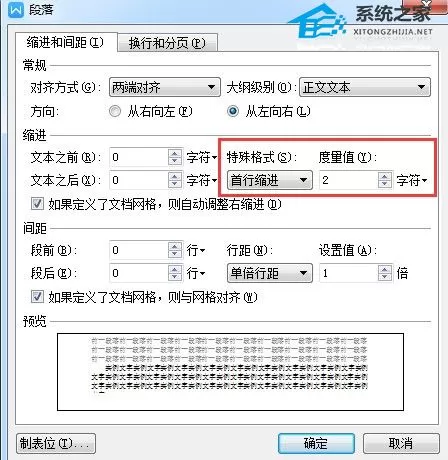Viewport: 448px width, 460px height.
Task: Open 对齐方式 dropdown showing 两端对齐
Action: 165,87
